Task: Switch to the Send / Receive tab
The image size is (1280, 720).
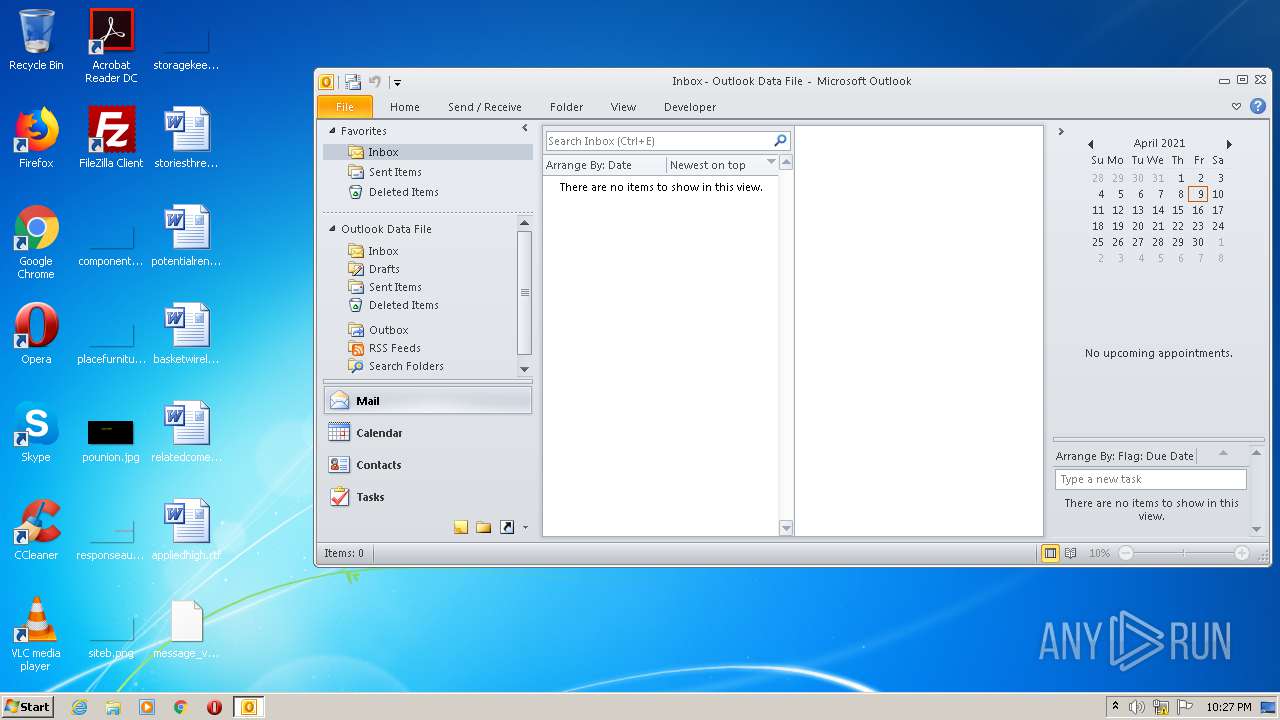Action: tap(485, 107)
